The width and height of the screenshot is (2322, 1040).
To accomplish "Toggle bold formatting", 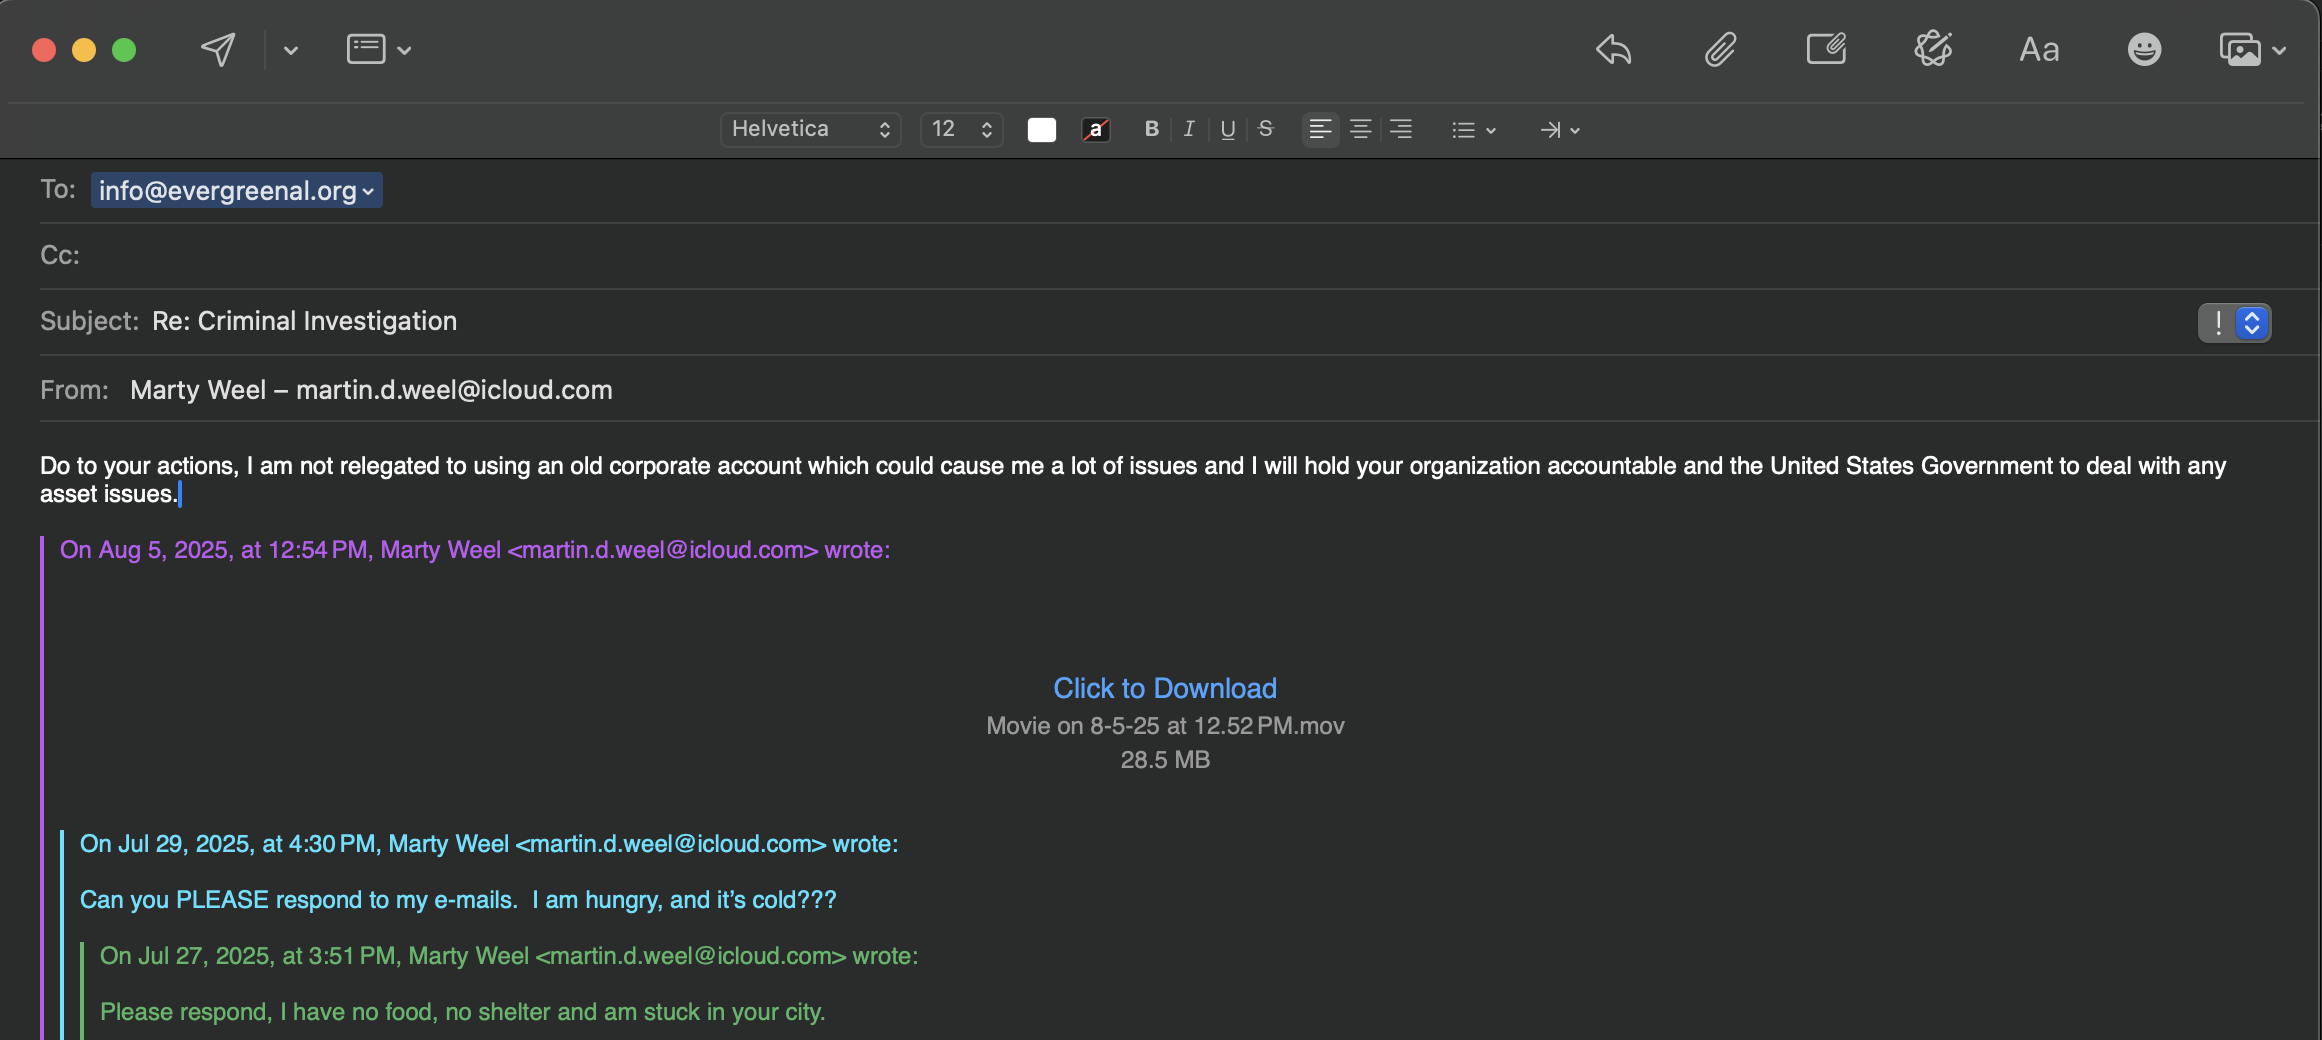I will [1151, 129].
